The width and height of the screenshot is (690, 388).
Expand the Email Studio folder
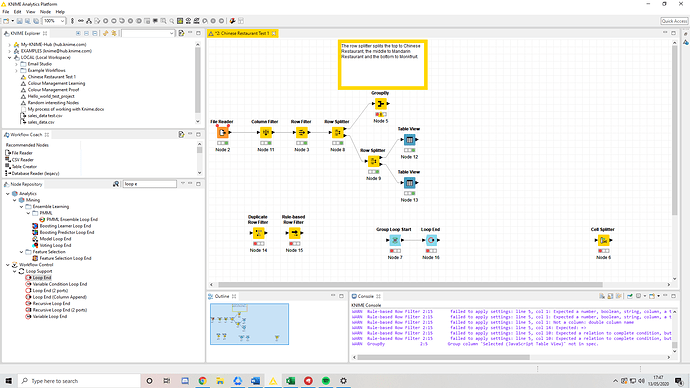pyautogui.click(x=17, y=64)
